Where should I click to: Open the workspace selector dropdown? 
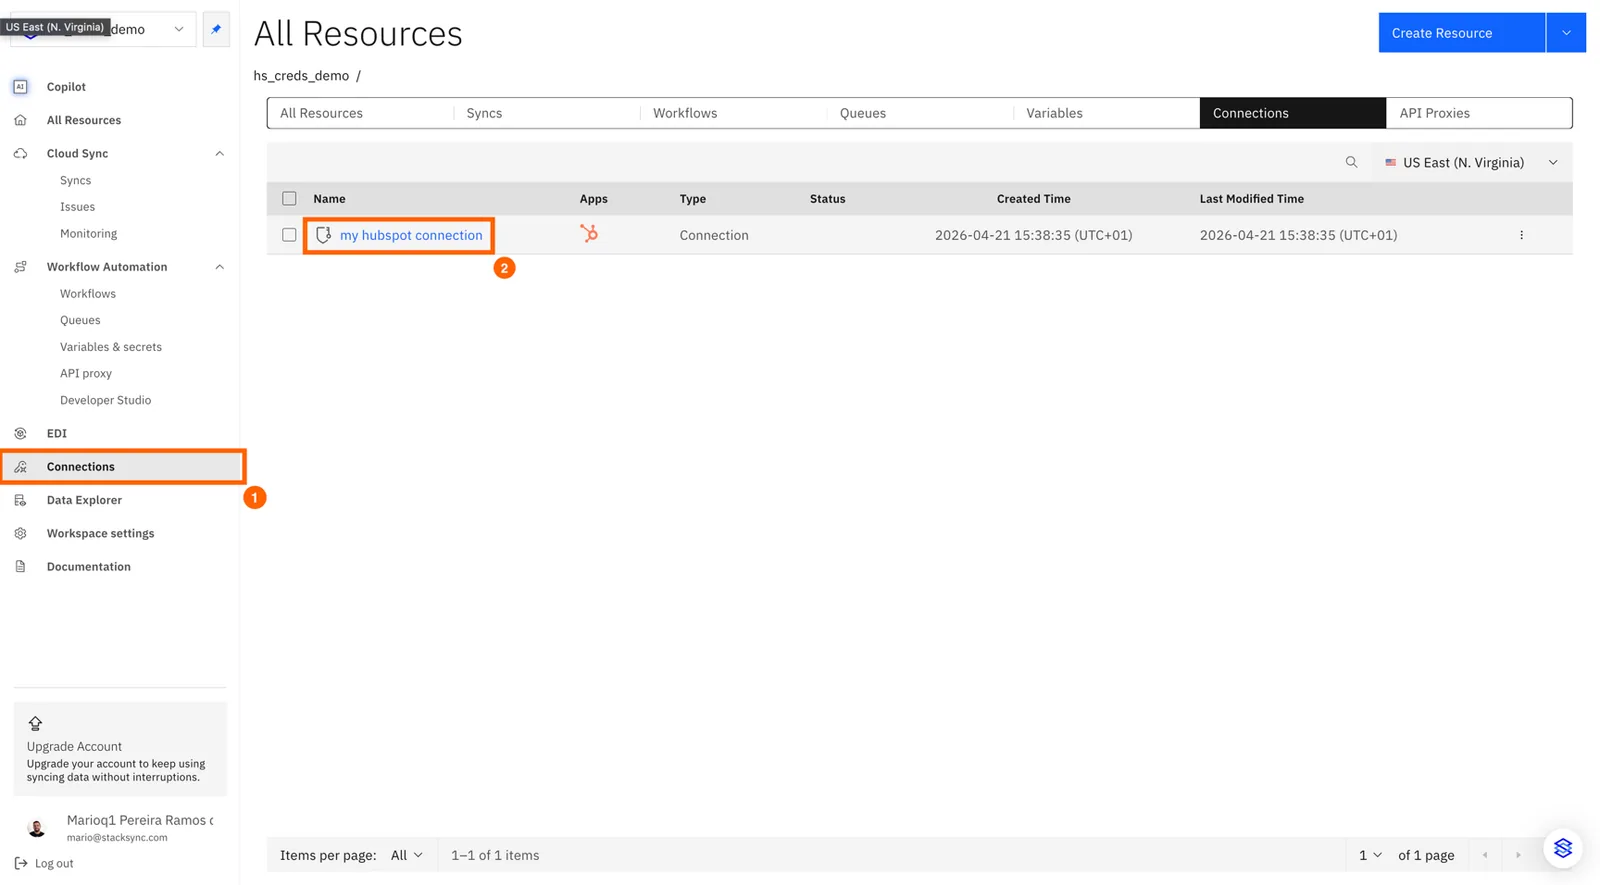104,29
